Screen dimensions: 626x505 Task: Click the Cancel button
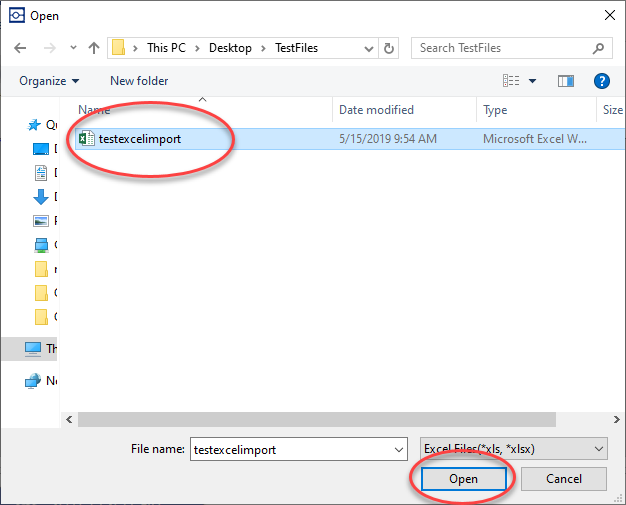click(563, 479)
